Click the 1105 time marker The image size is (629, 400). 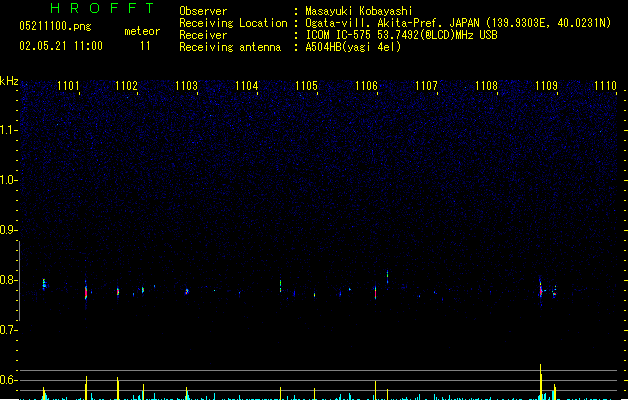tap(306, 86)
